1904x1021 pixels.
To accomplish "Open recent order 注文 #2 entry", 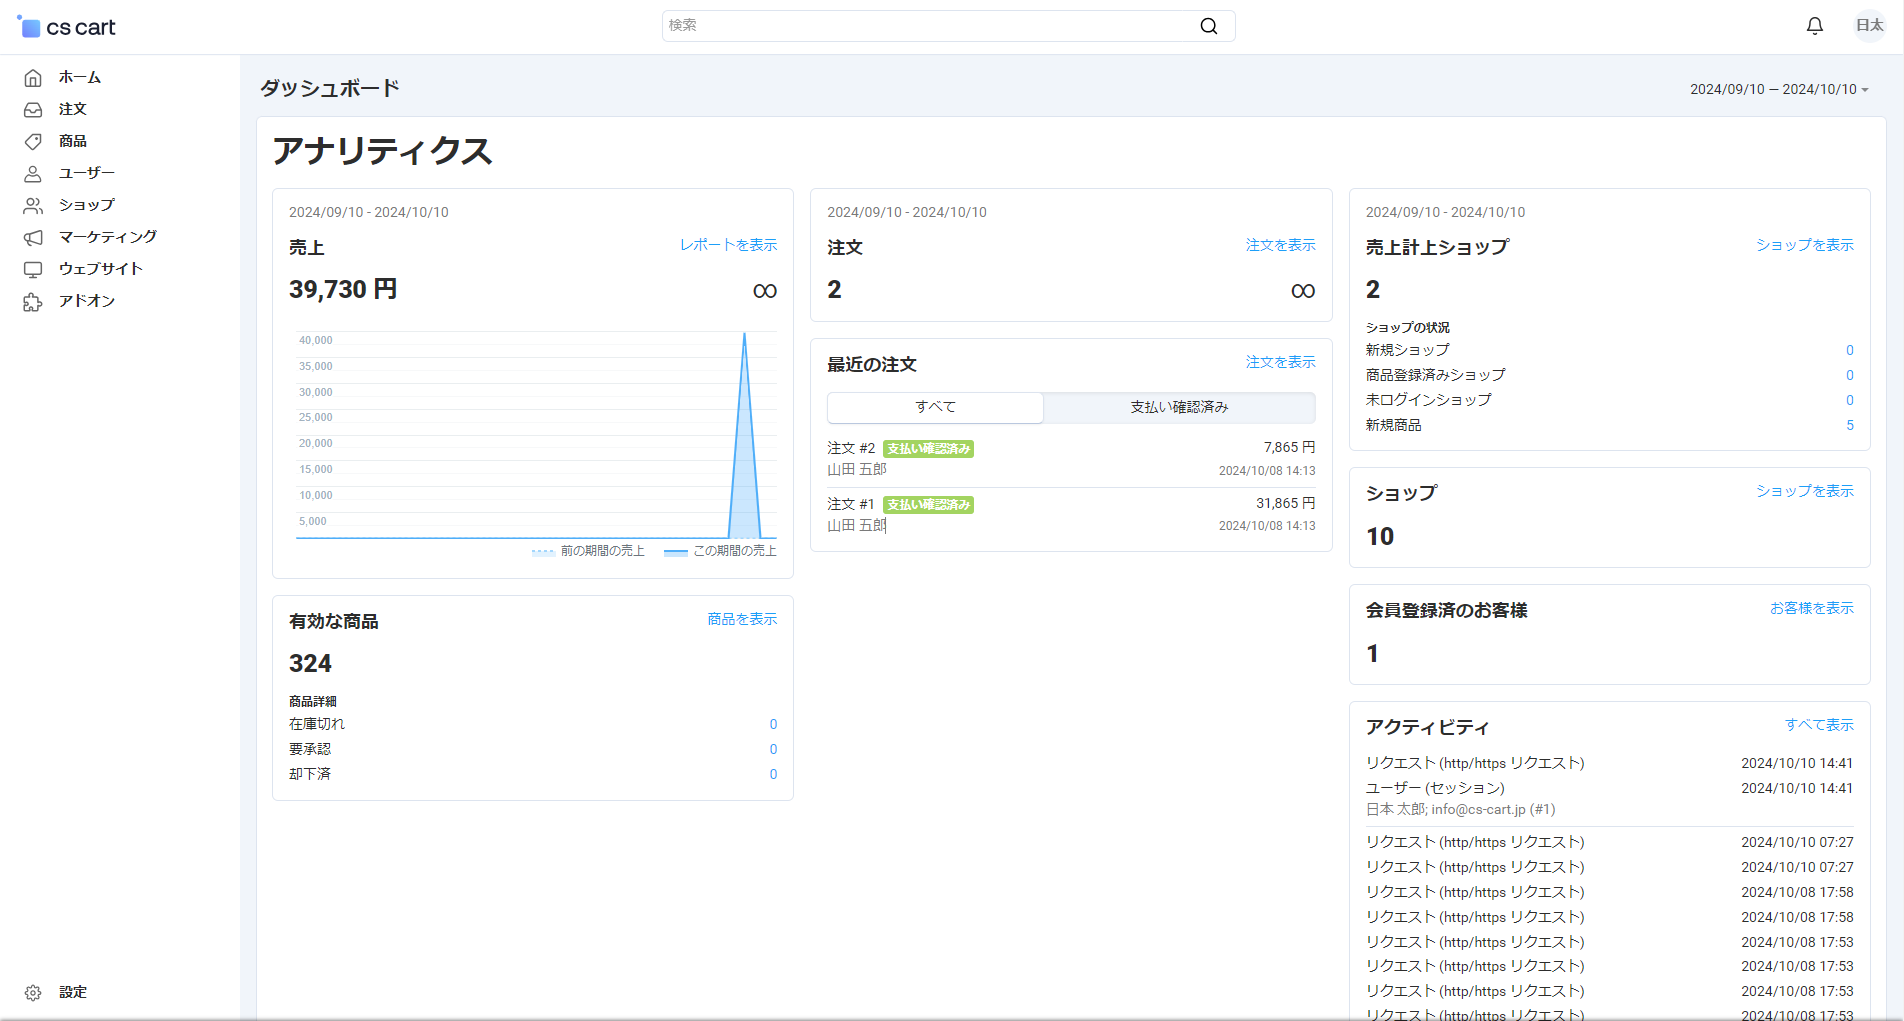I will [851, 448].
